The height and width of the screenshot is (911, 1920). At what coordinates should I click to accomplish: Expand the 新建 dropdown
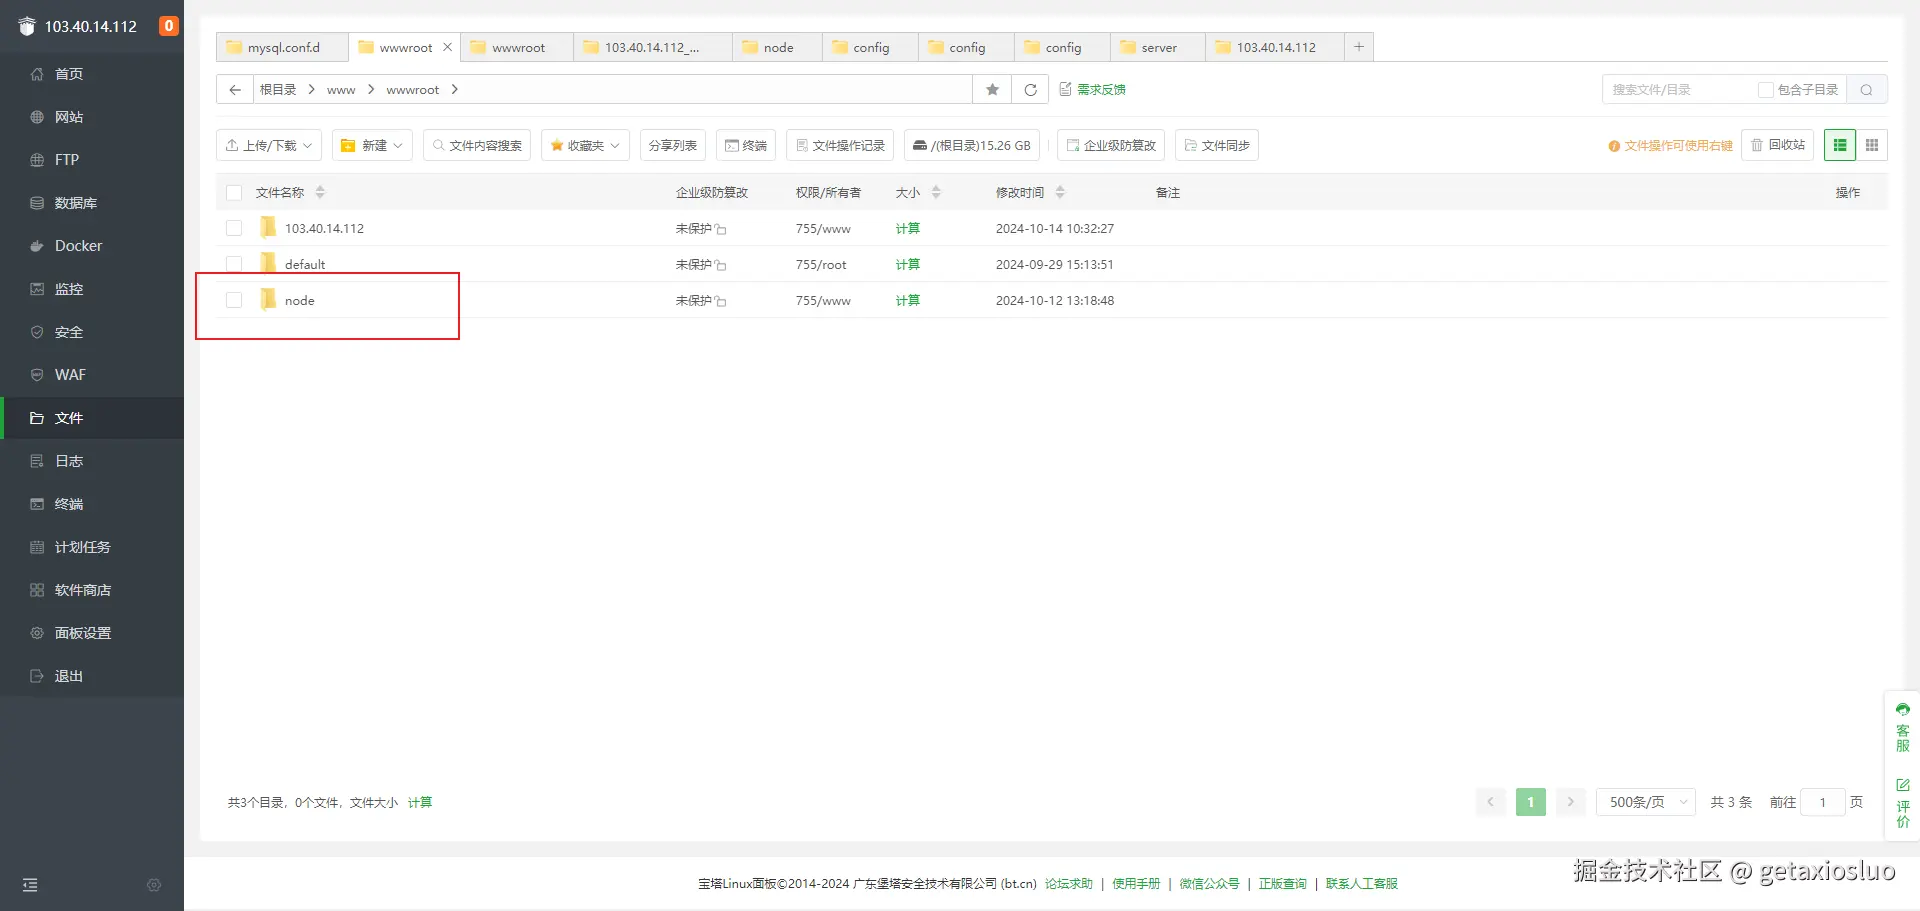[372, 145]
